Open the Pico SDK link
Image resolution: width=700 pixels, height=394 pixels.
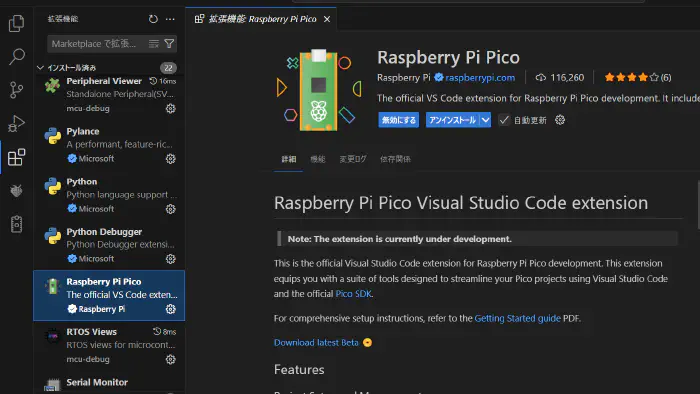[x=353, y=294]
